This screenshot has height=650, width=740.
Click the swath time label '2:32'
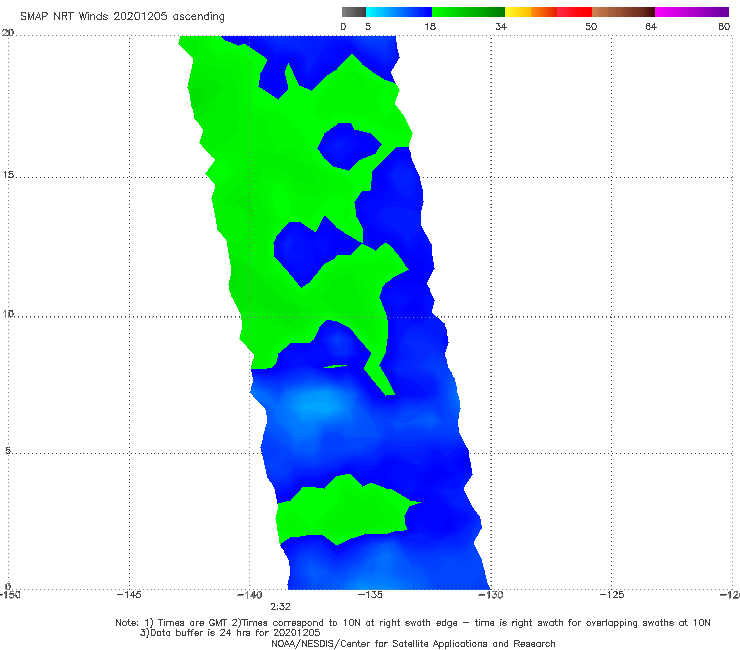(280, 607)
